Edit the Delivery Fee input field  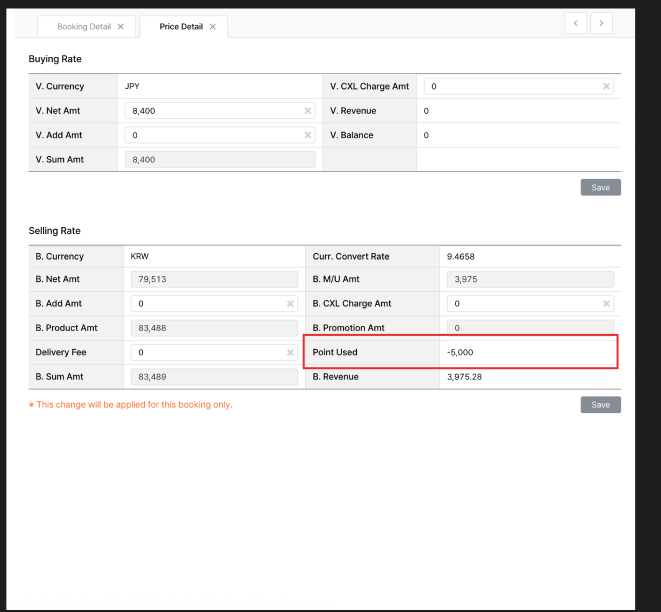(214, 352)
